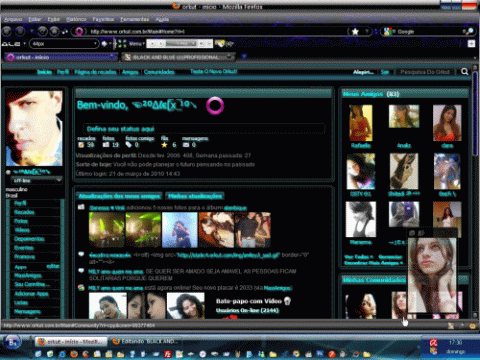Click the Depoimentos sidebar link
Image resolution: width=480 pixels, height=360 pixels.
(x=29, y=239)
